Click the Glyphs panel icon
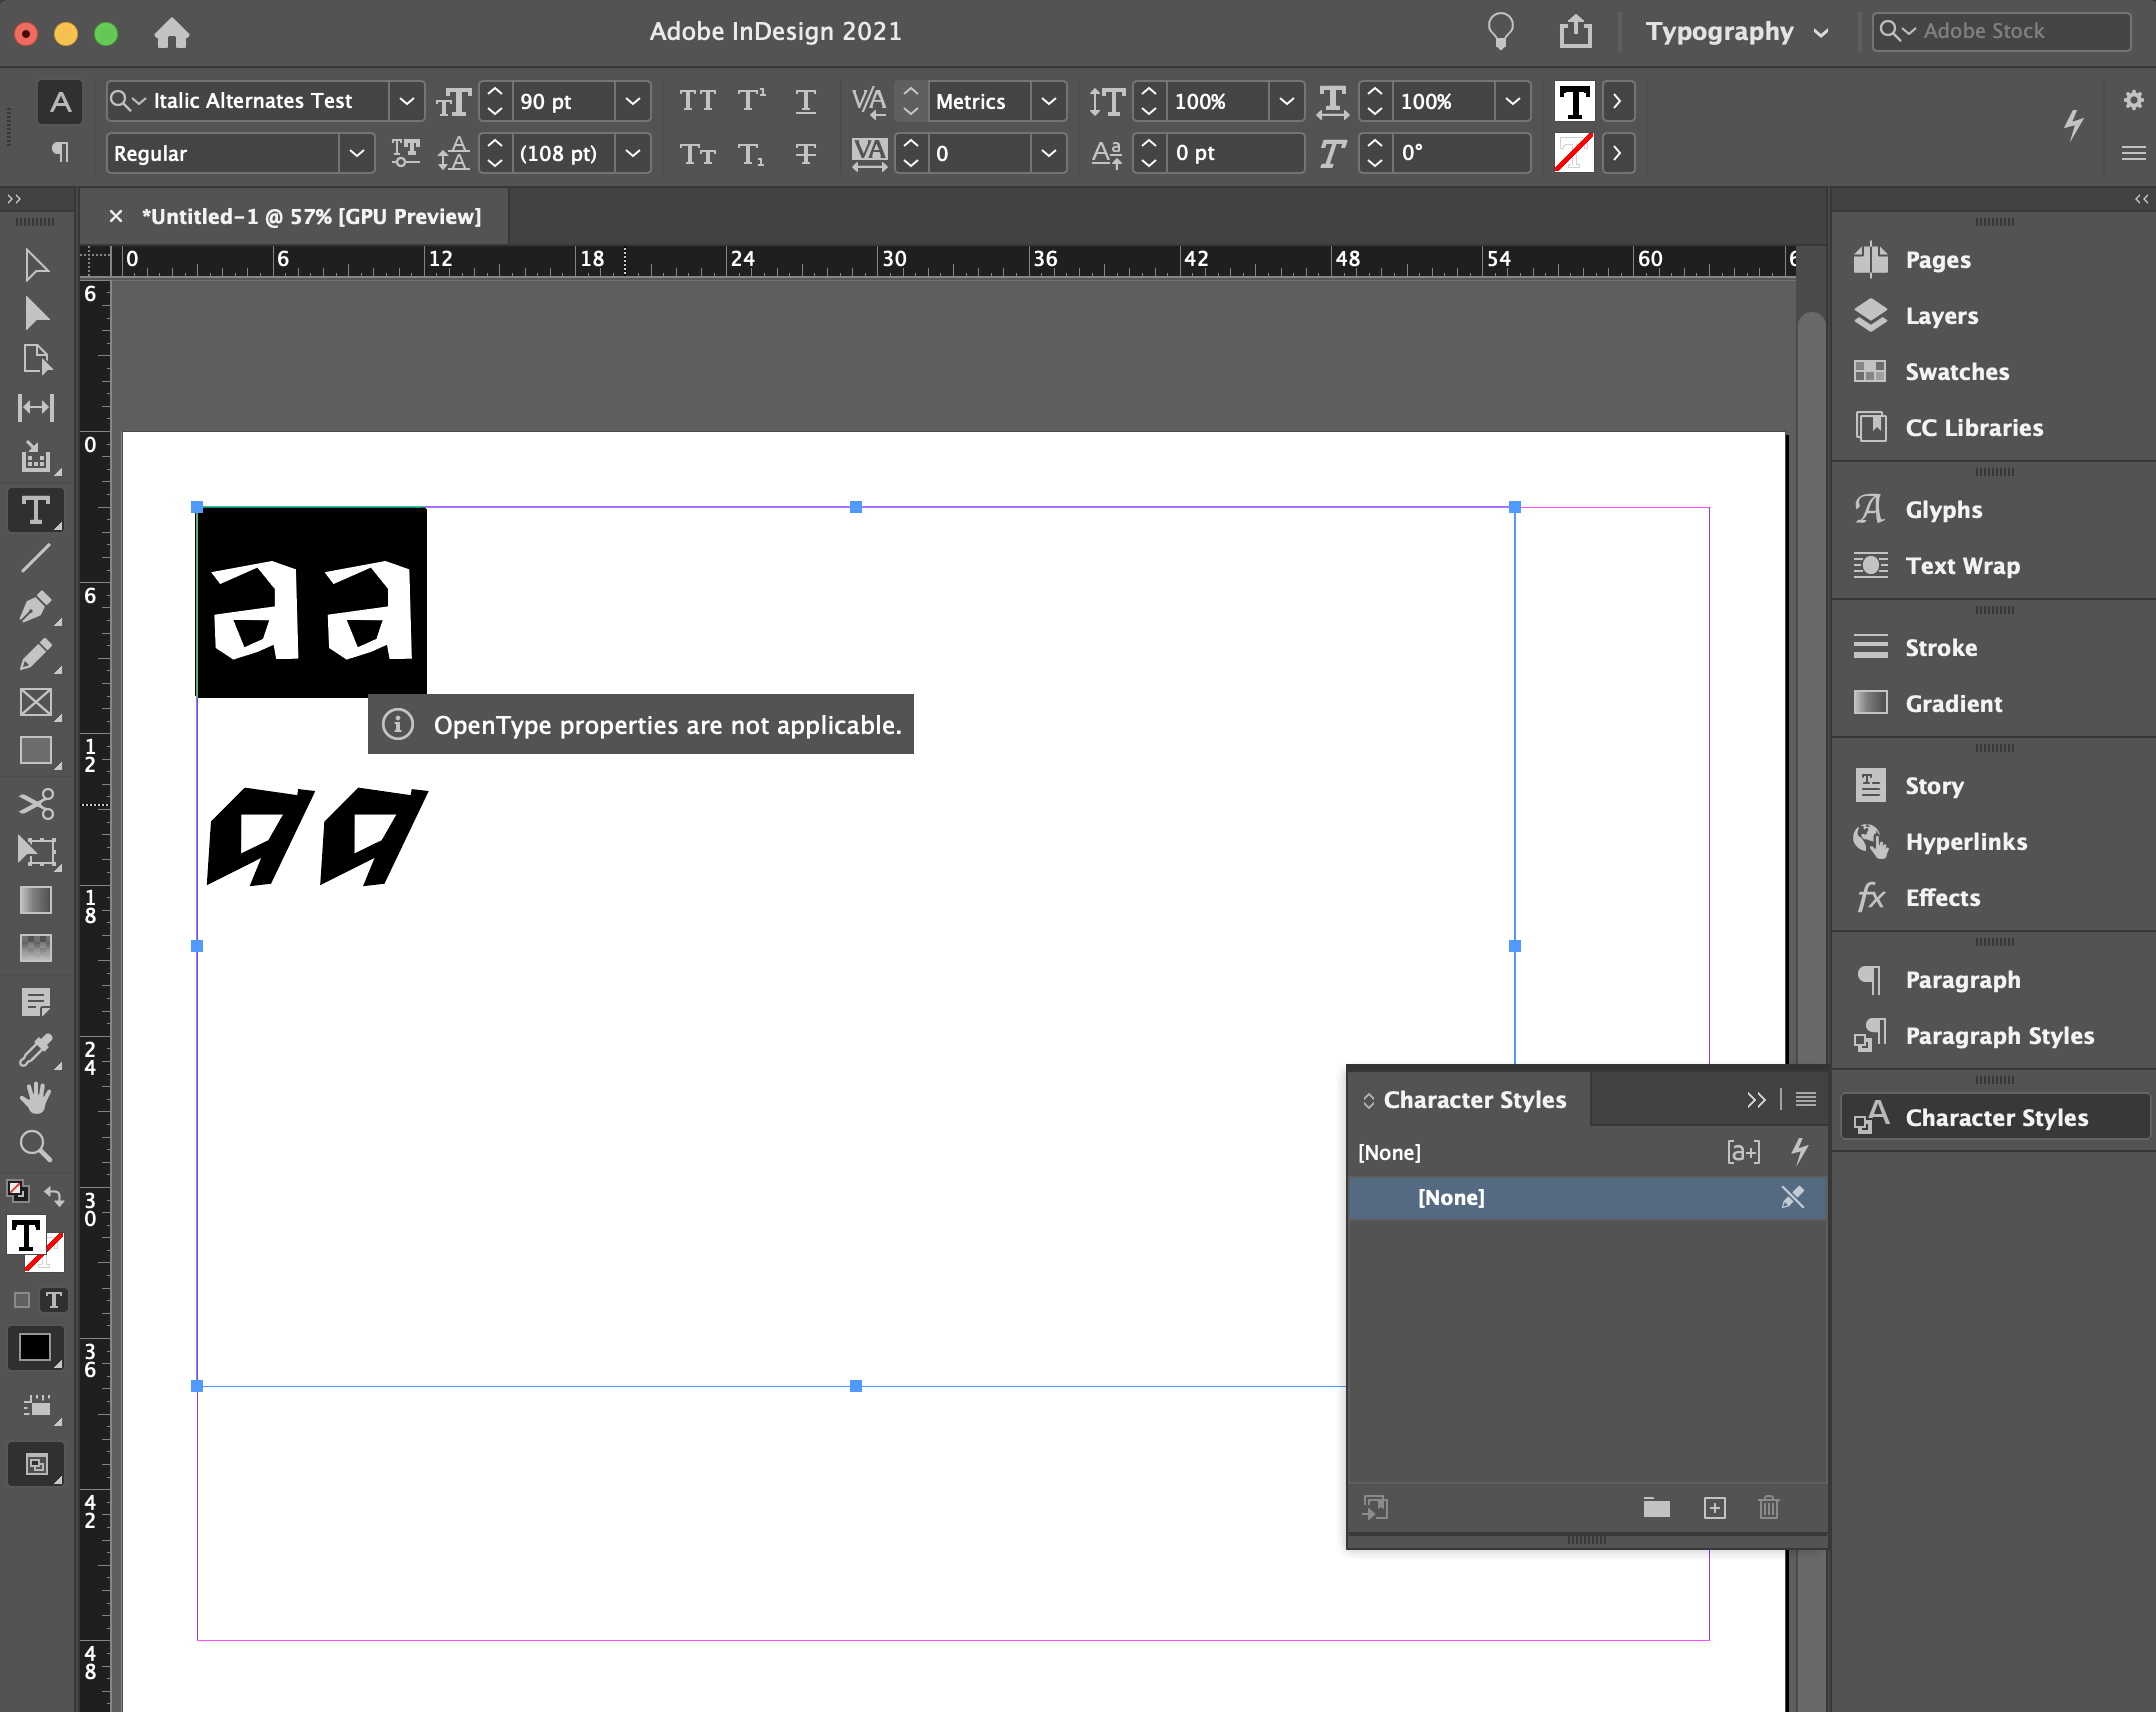Screen dimensions: 2156x1712 point(1869,509)
